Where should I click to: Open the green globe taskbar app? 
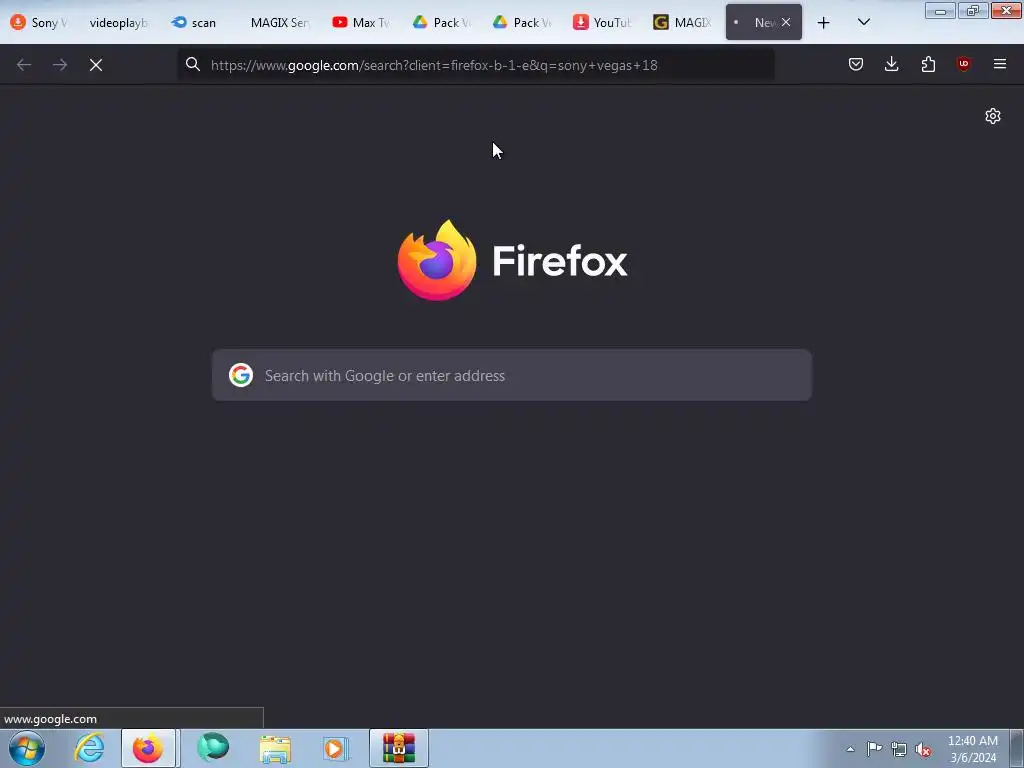(213, 748)
